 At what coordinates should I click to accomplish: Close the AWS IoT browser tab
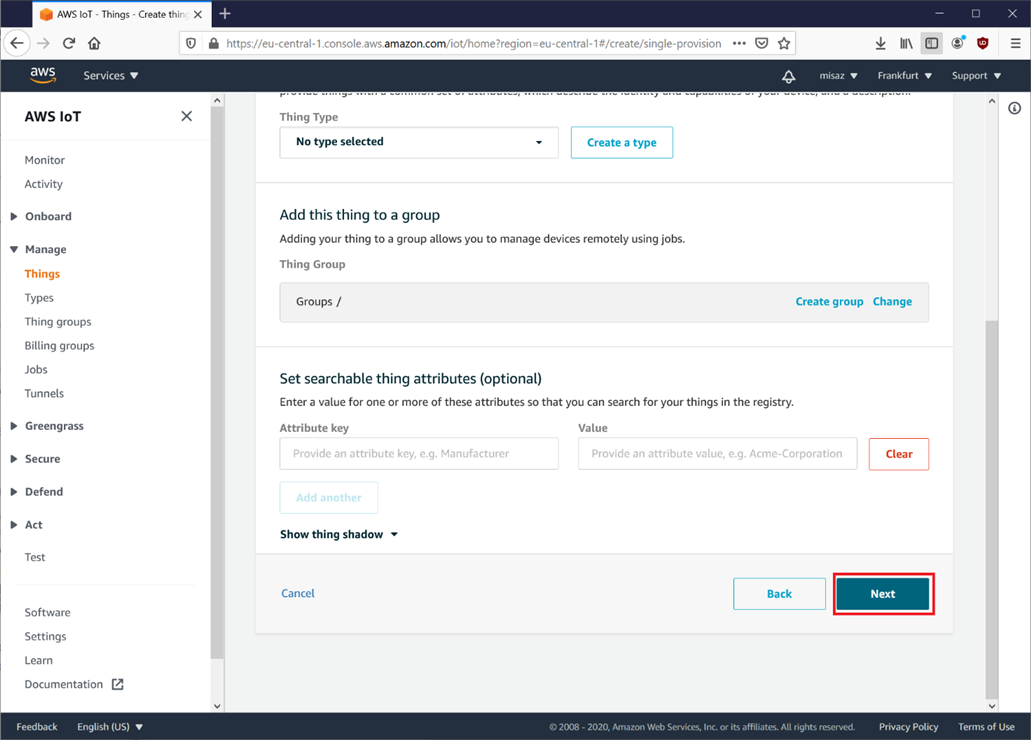click(198, 14)
